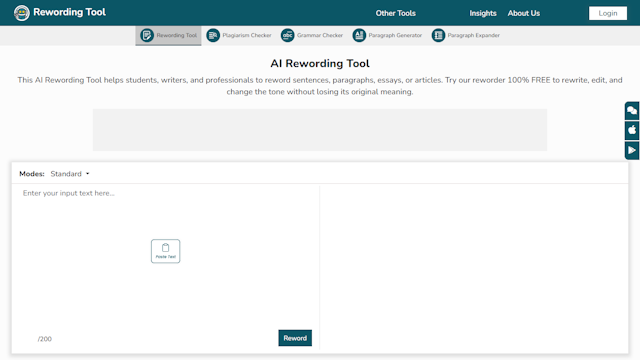Click the Plagiarism Checker tab label
The height and width of the screenshot is (360, 640).
click(x=247, y=36)
